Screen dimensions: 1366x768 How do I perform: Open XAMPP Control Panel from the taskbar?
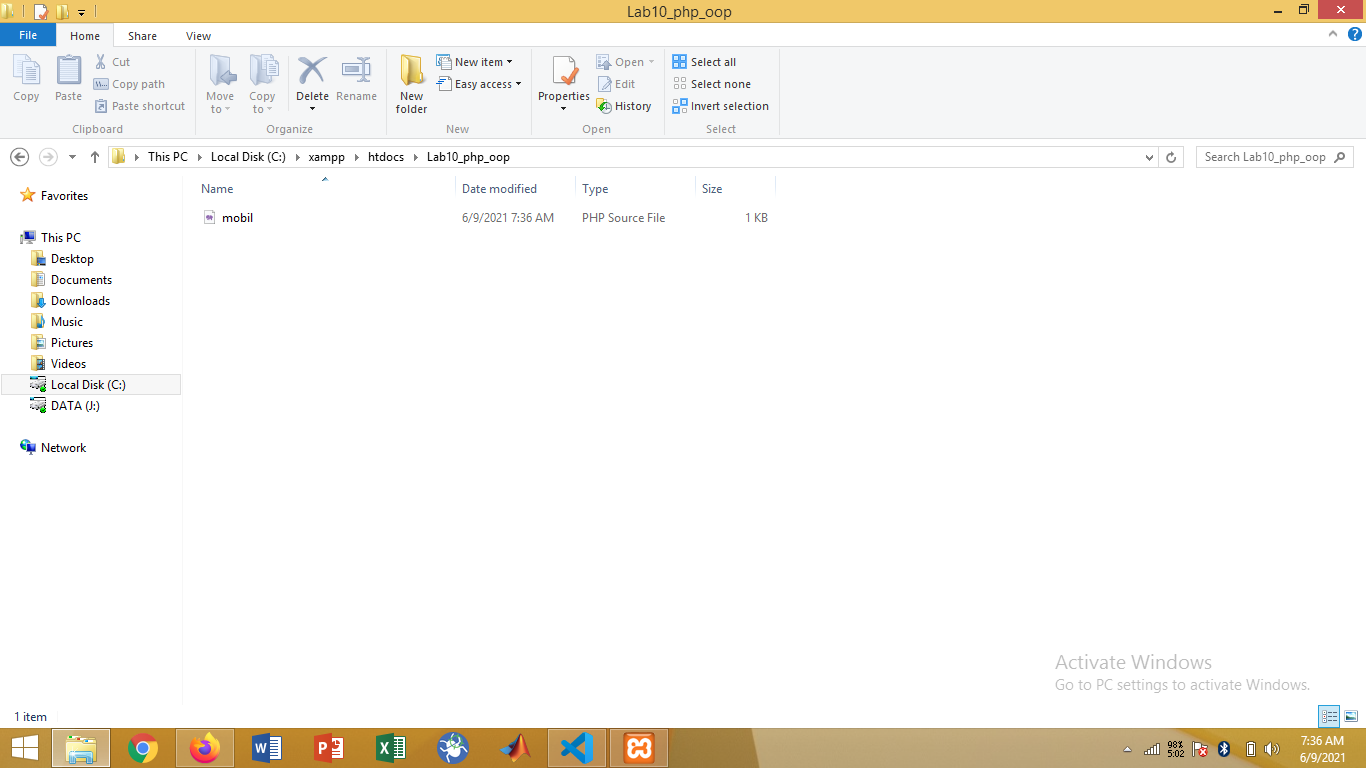tap(638, 748)
